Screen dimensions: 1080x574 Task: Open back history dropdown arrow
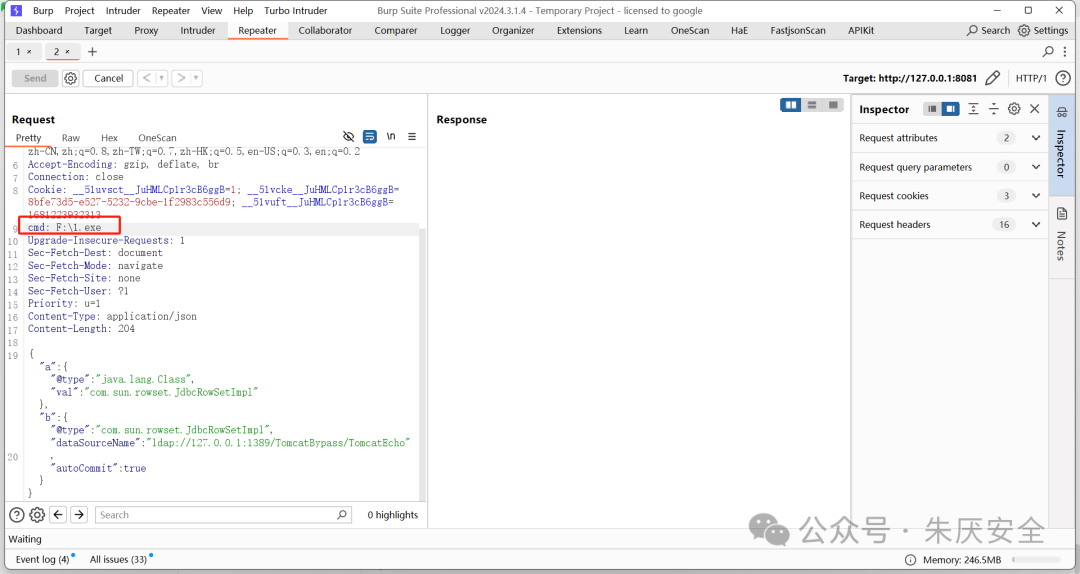coord(162,78)
